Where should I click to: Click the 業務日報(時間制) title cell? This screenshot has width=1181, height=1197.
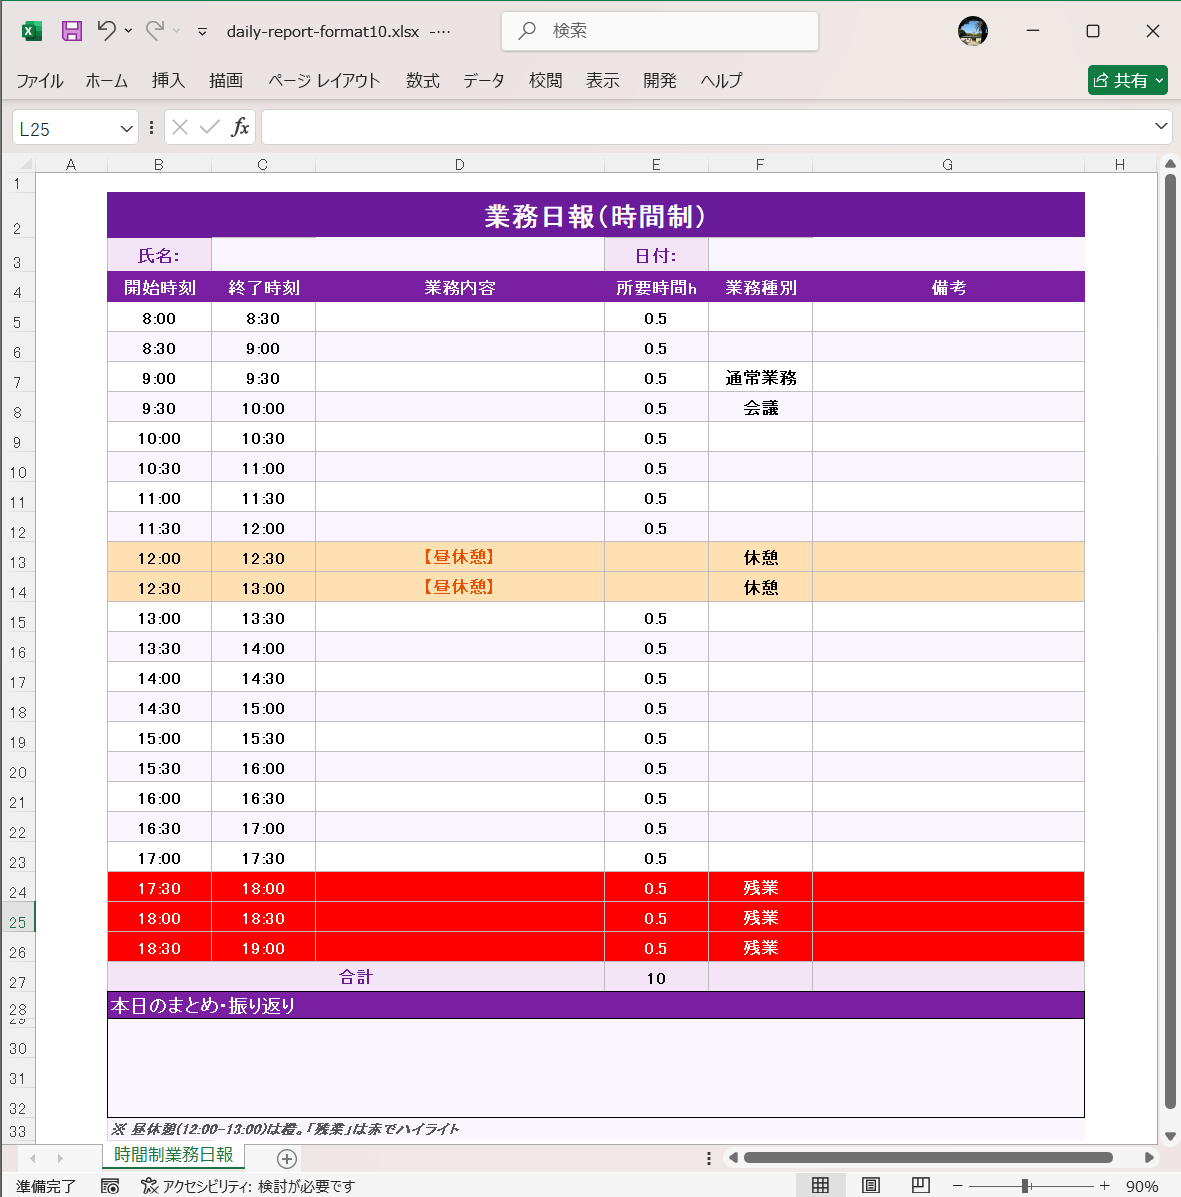(595, 216)
